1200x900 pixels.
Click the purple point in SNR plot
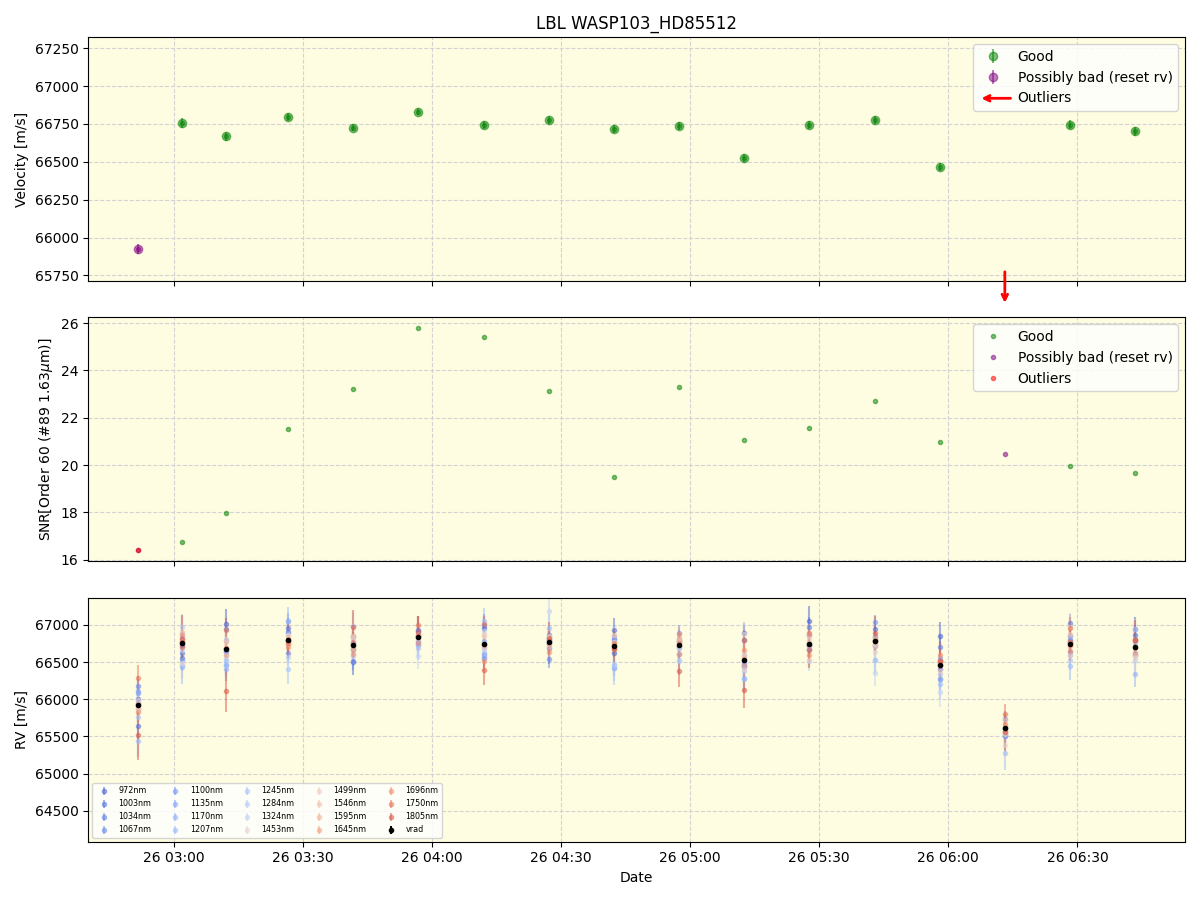pos(1005,454)
